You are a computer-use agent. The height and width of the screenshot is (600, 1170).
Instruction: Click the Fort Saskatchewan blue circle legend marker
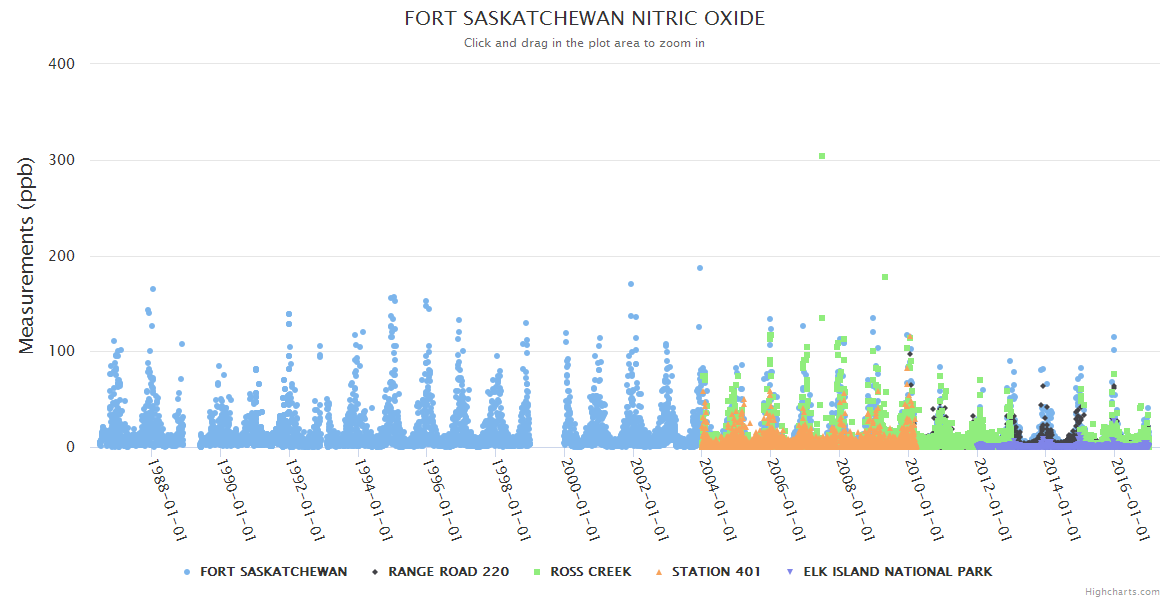coord(187,572)
